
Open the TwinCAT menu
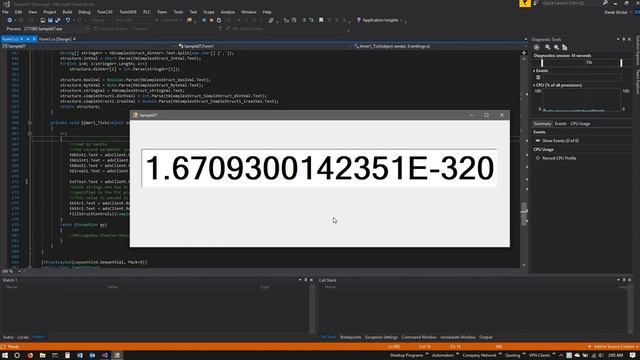pos(104,12)
